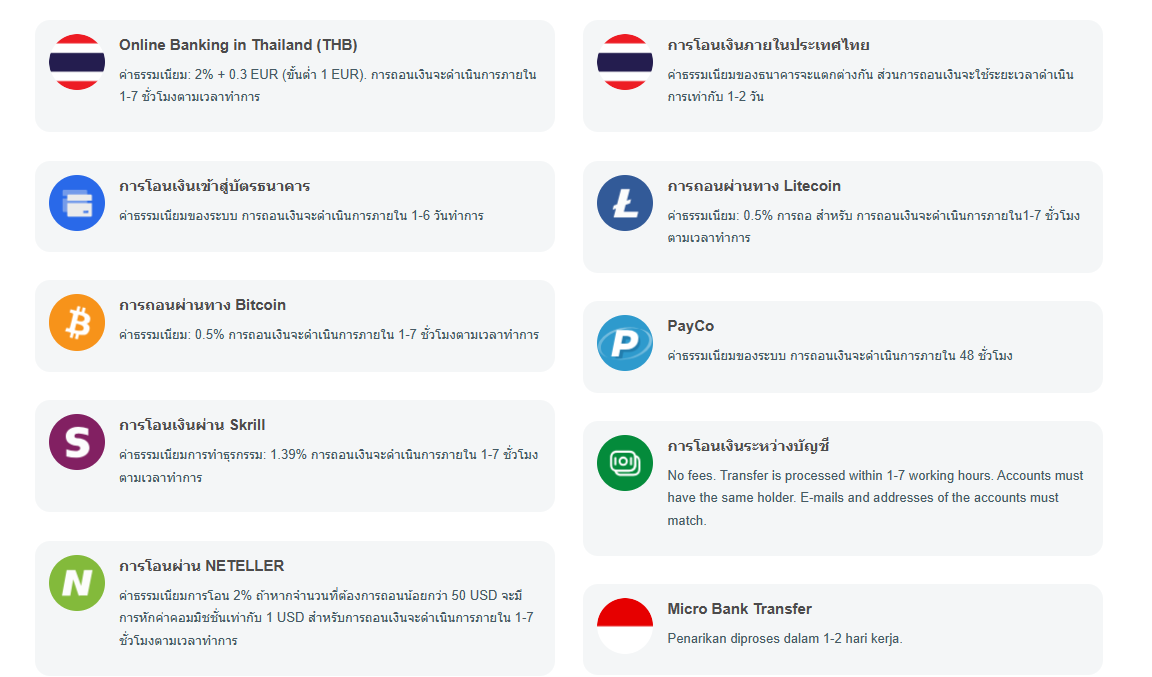
Task: Click the green internal transfer cash icon
Action: [x=625, y=463]
